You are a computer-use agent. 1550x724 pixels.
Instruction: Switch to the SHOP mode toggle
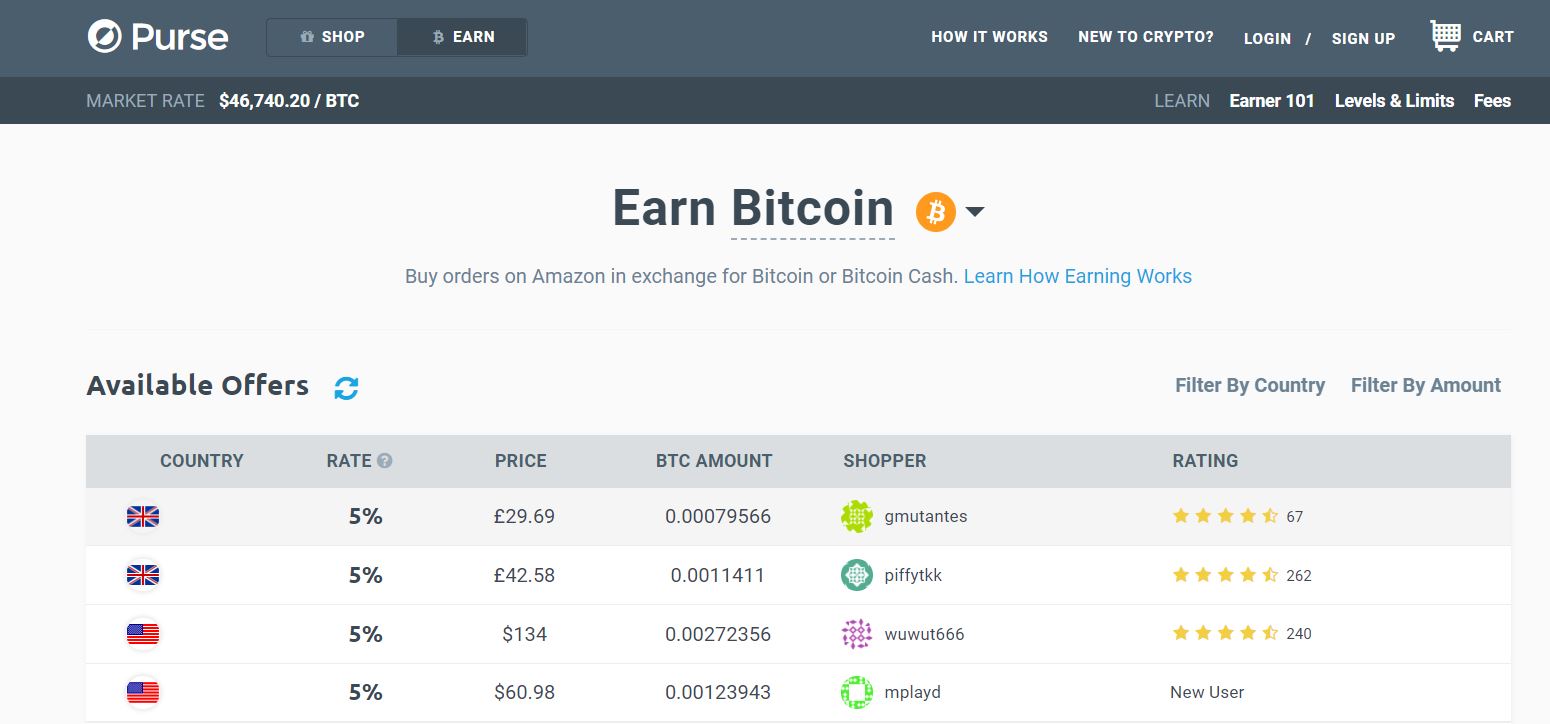[332, 37]
